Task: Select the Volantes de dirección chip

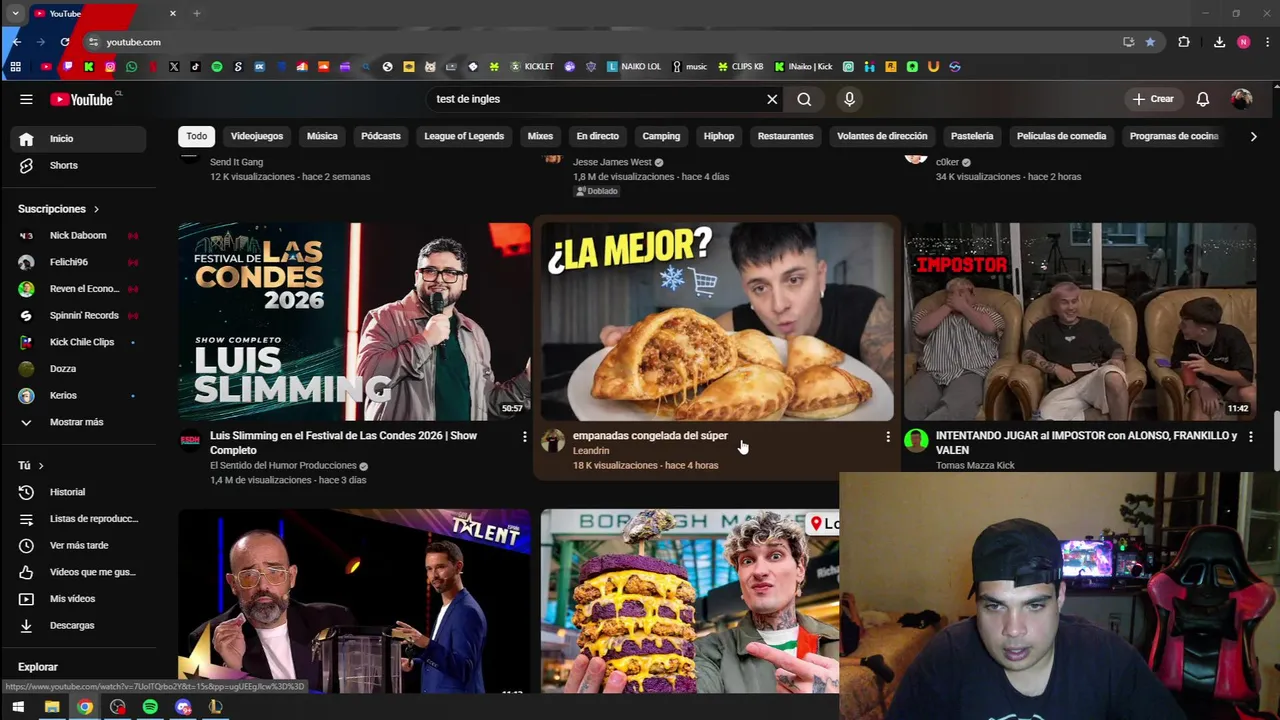Action: tap(882, 136)
